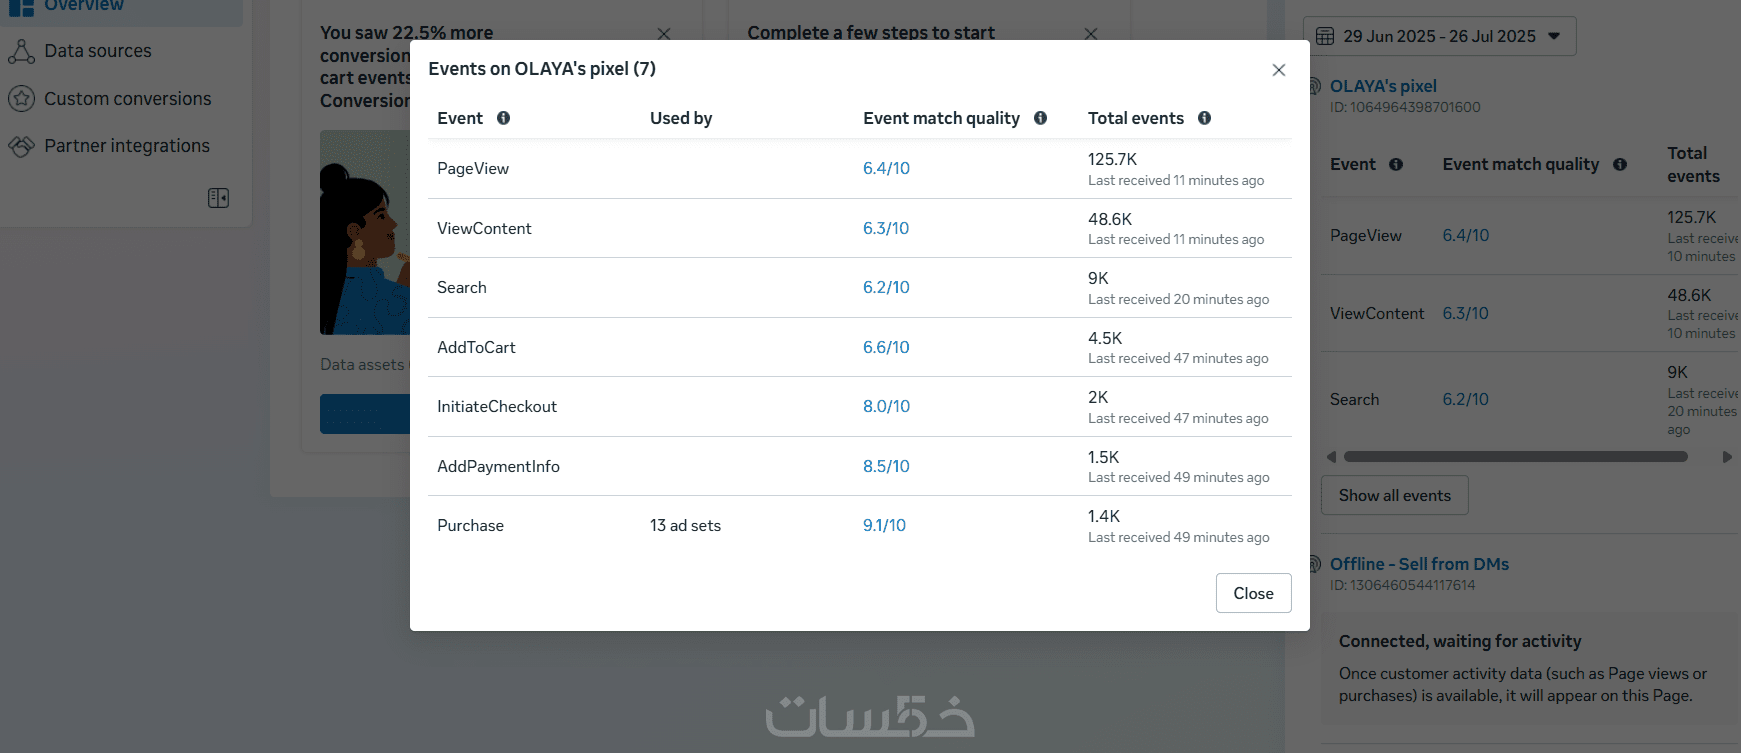Click info icon beside Event match quality in dialog
This screenshot has width=1741, height=753.
(x=1040, y=118)
